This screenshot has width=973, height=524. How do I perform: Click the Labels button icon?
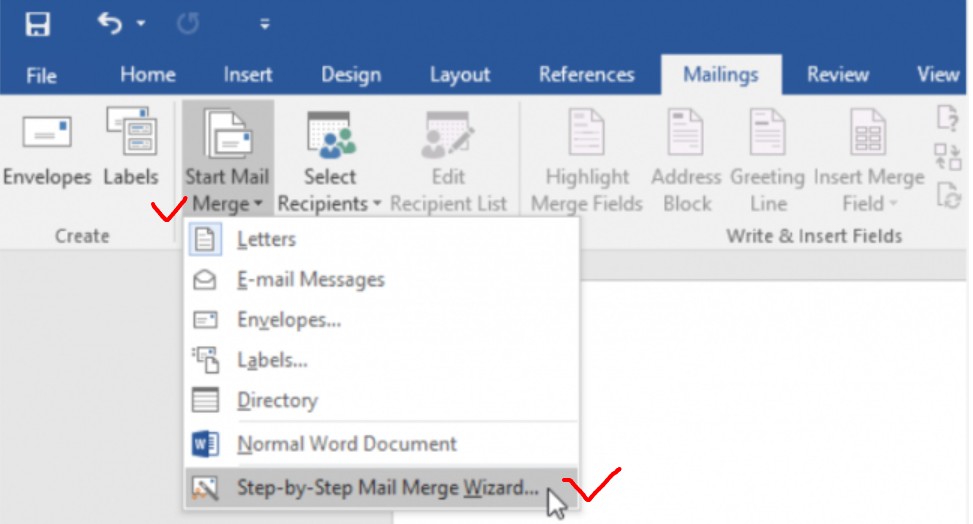(x=131, y=130)
